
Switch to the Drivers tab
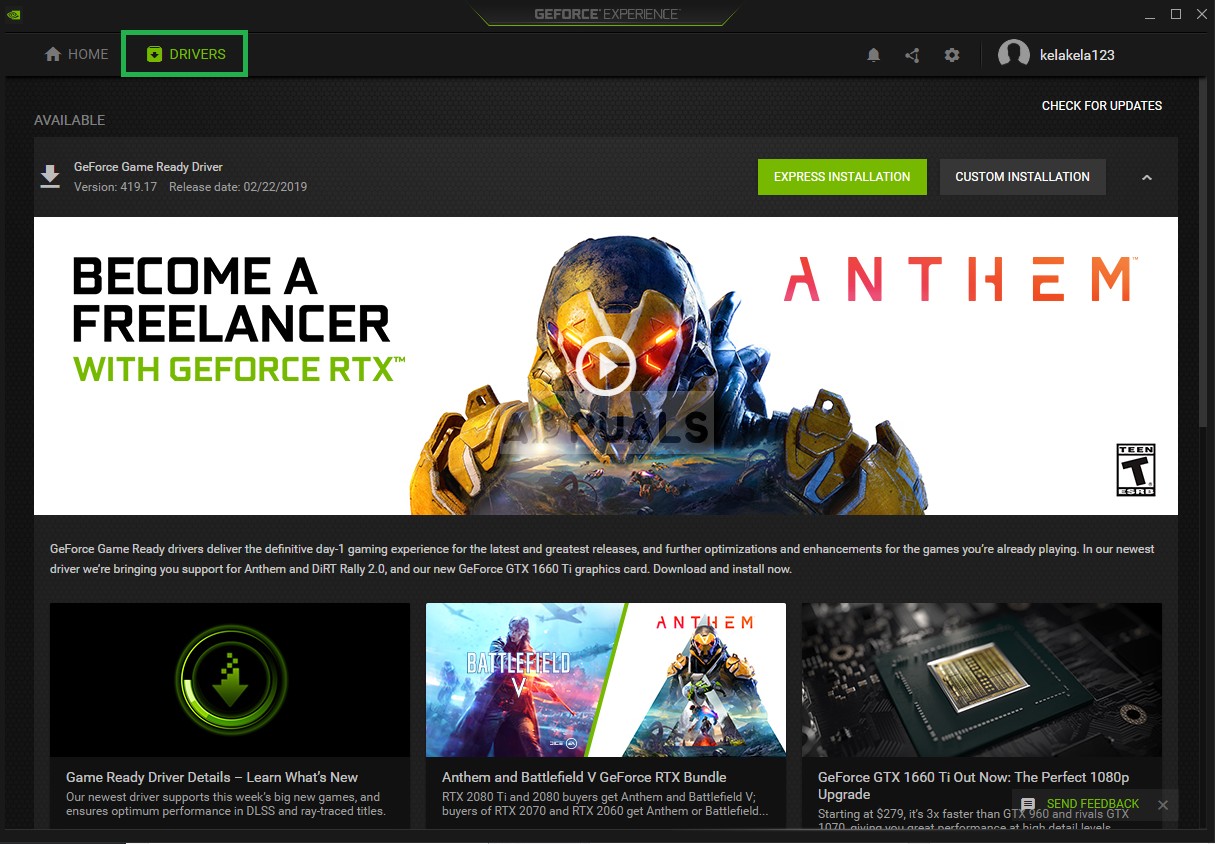click(x=185, y=54)
